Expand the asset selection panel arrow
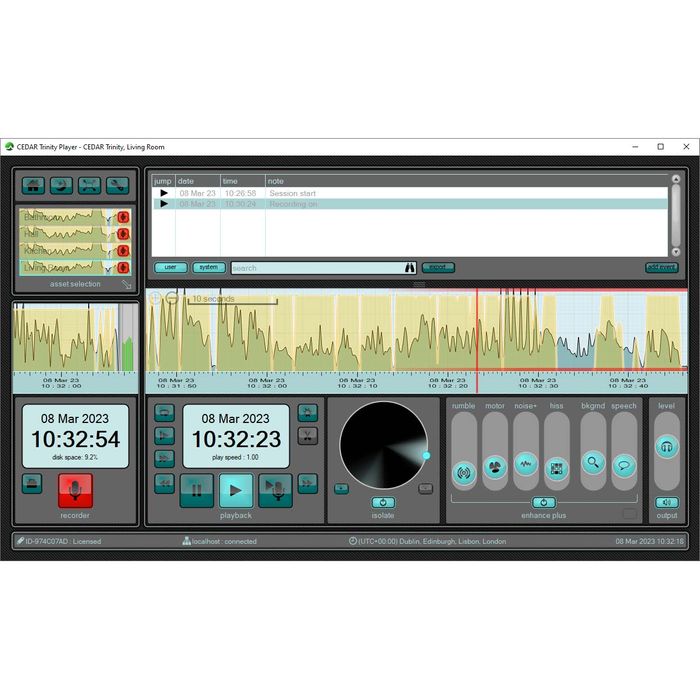This screenshot has height=700, width=700. tap(127, 284)
